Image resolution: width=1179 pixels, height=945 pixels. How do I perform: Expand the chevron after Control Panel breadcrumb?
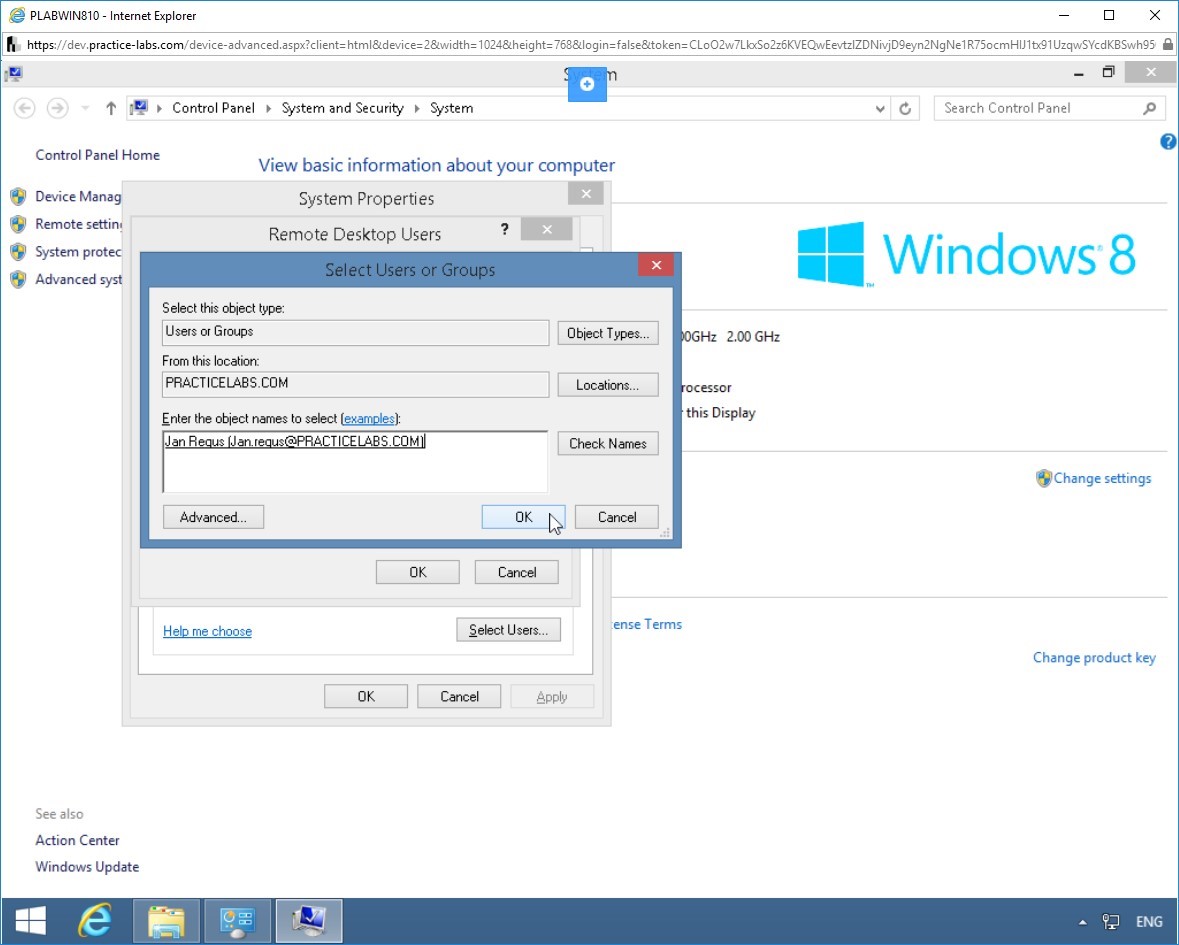pyautogui.click(x=268, y=108)
